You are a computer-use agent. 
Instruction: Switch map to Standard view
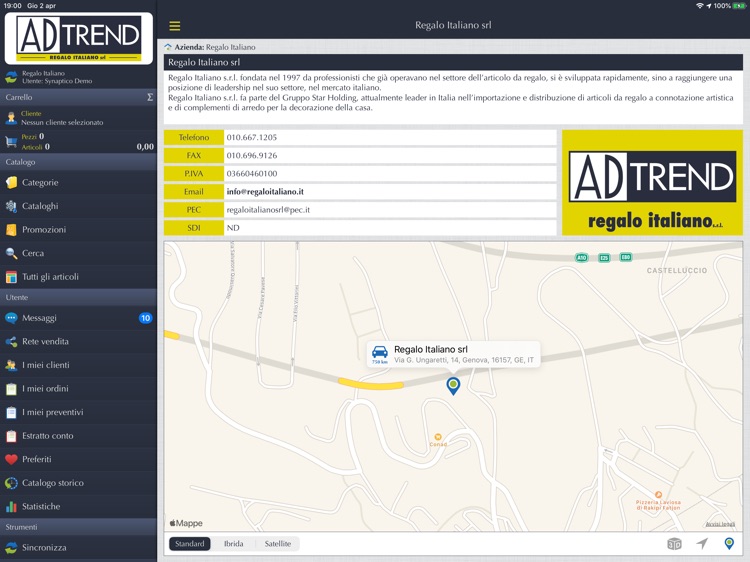189,544
